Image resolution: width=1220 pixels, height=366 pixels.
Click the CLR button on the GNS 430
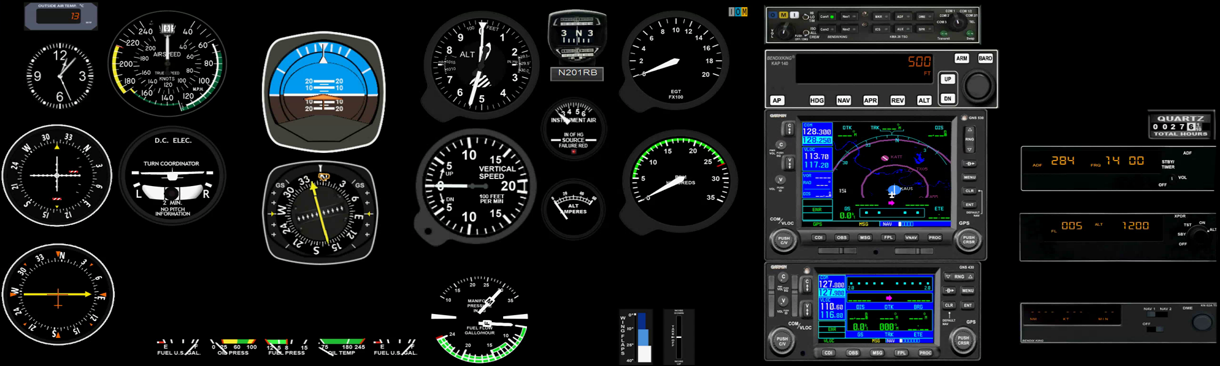click(x=949, y=305)
